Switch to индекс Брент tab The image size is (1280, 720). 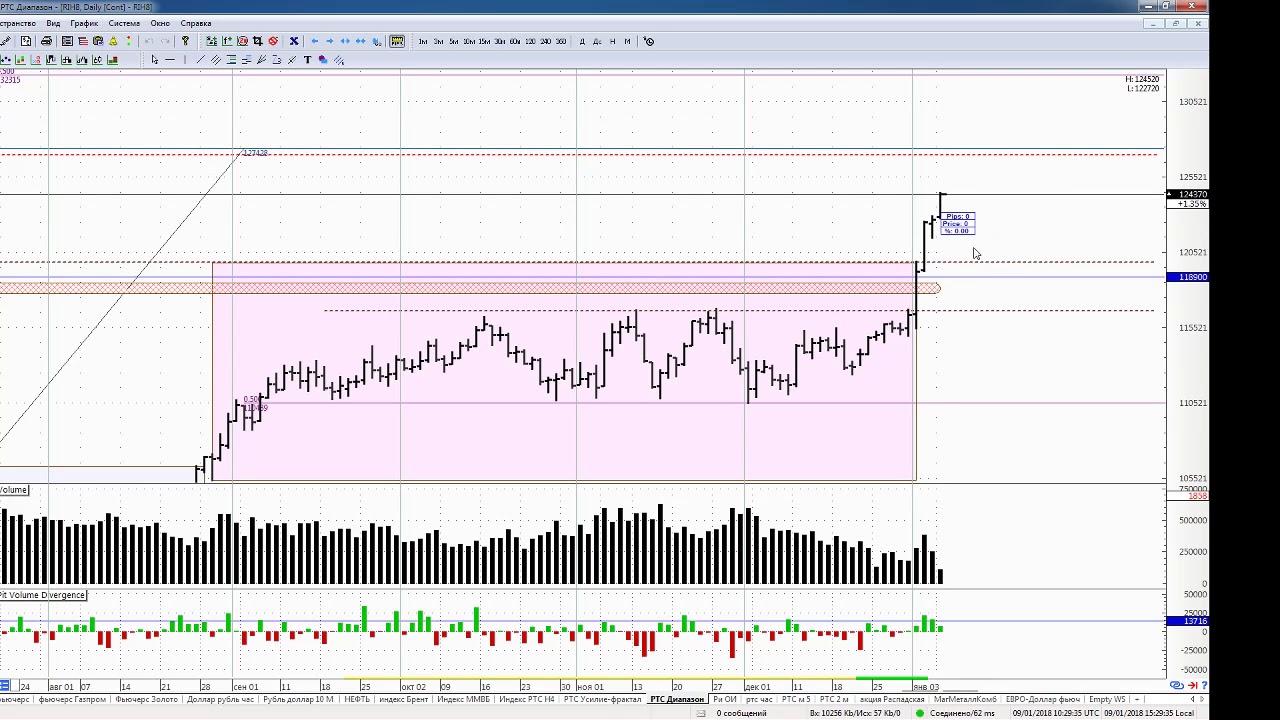point(404,699)
